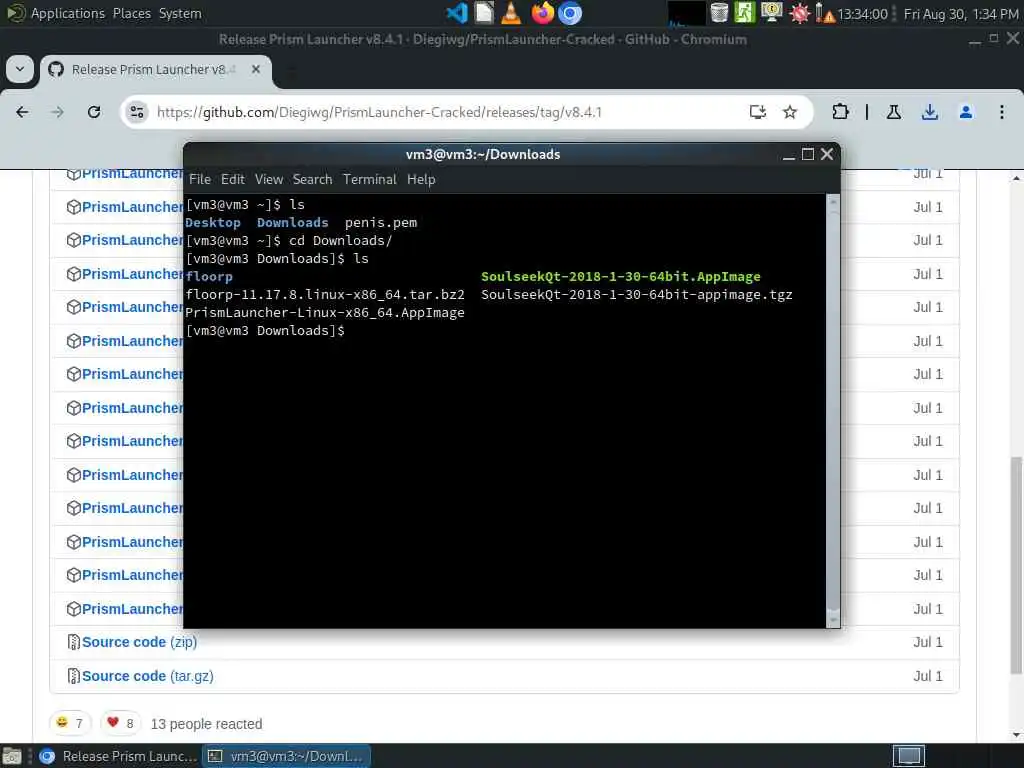Open the Places menu
Image resolution: width=1024 pixels, height=768 pixels.
tap(131, 13)
